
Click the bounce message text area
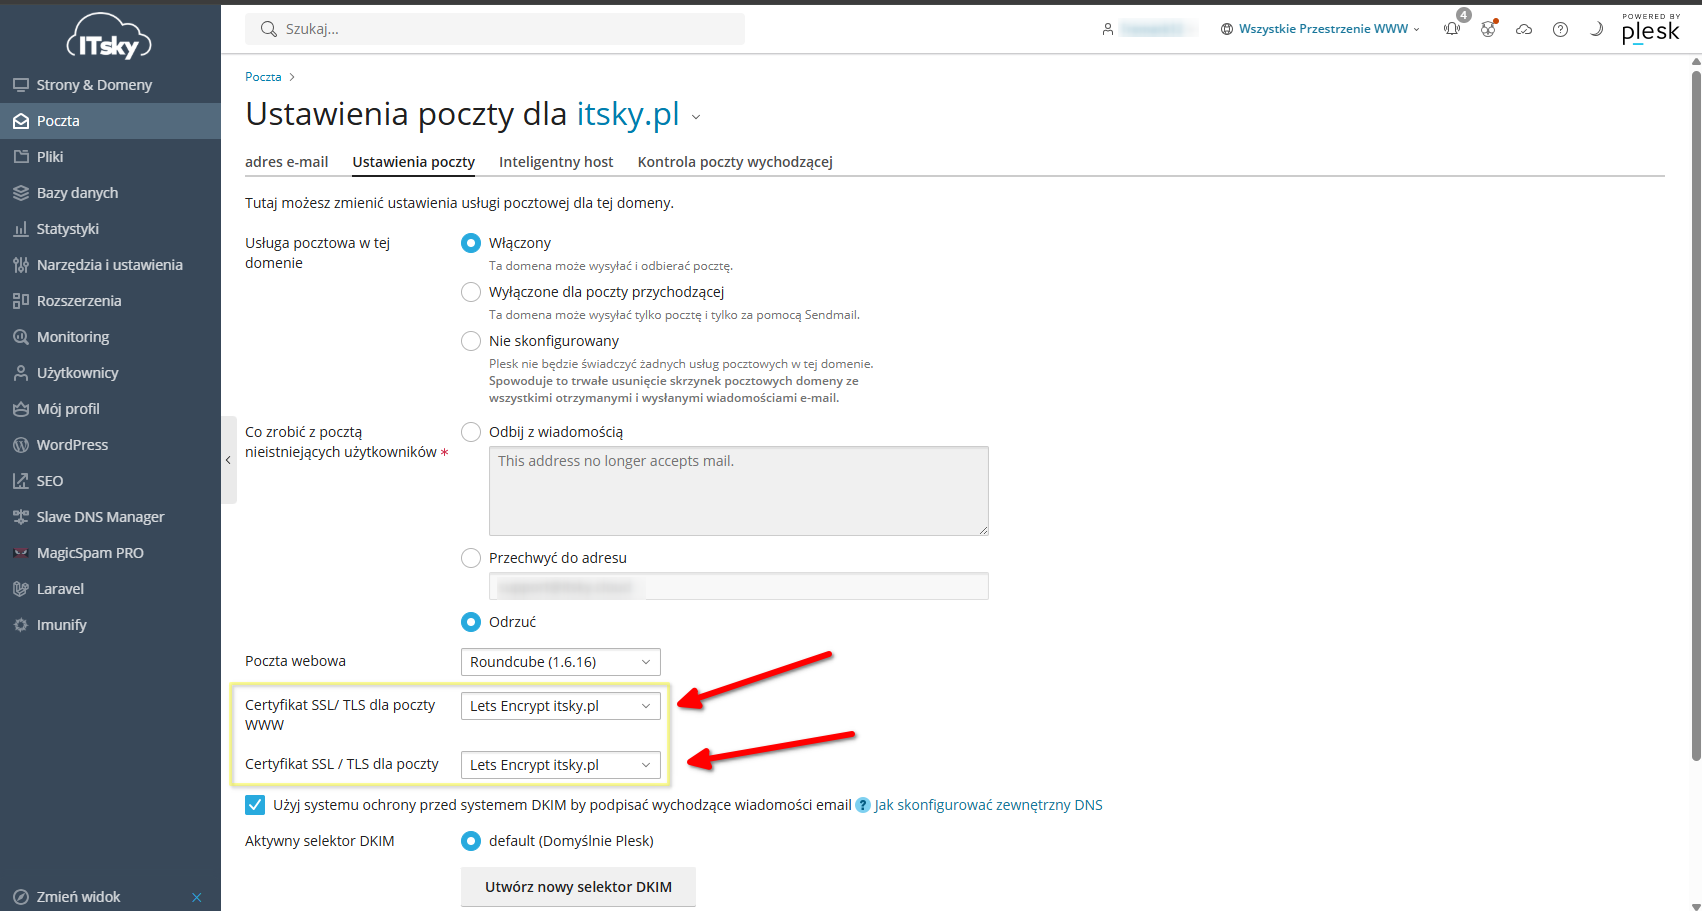[x=739, y=491]
